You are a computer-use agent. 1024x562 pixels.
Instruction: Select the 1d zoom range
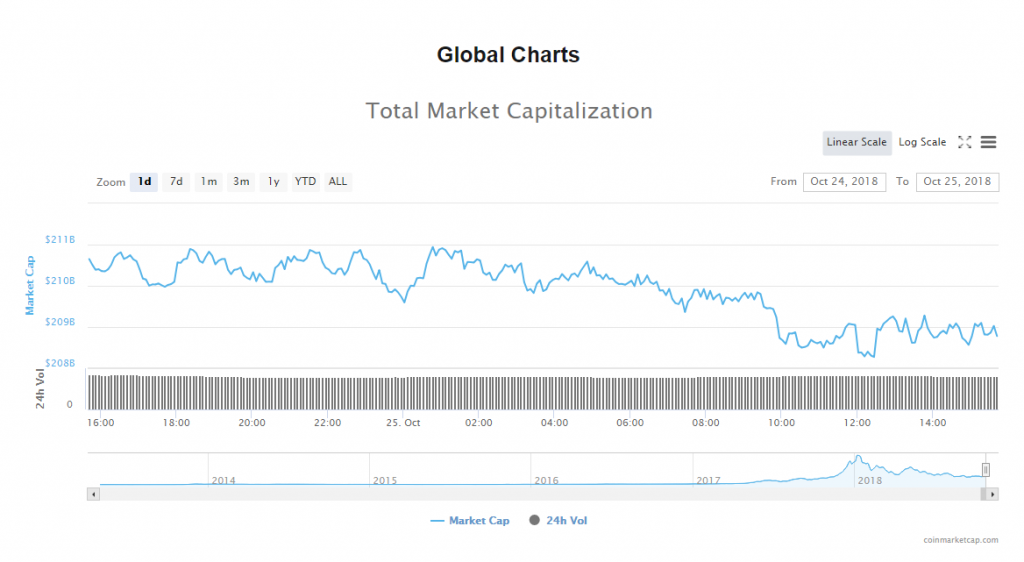click(145, 182)
